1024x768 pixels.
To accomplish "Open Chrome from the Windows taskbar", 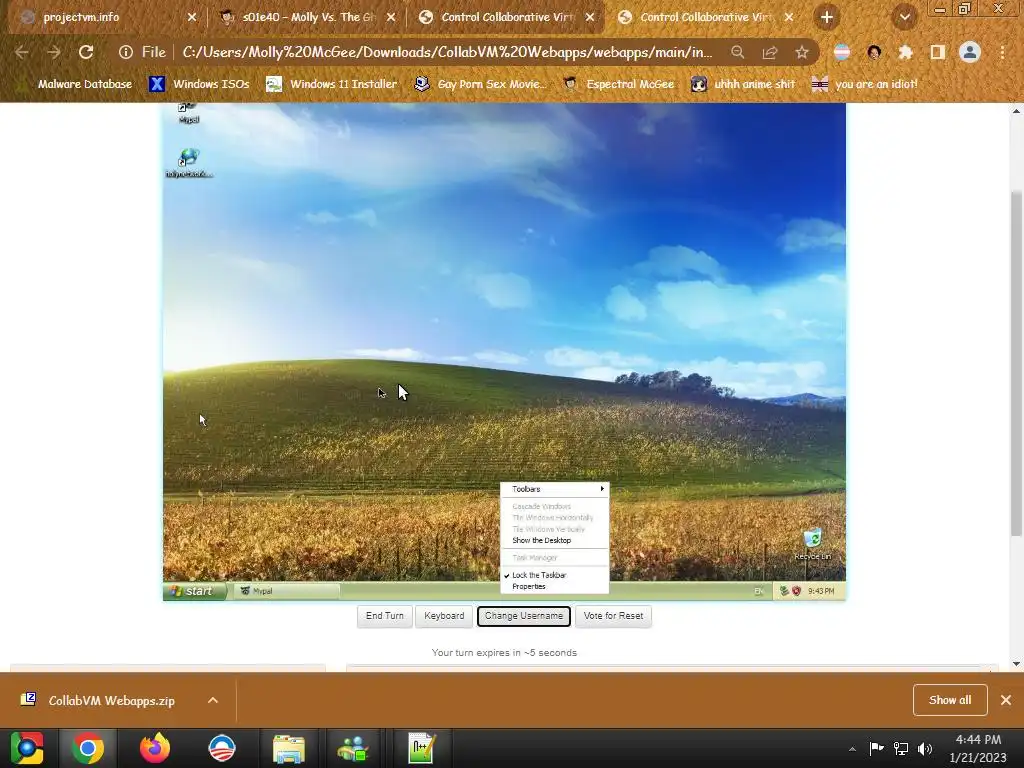I will [88, 748].
